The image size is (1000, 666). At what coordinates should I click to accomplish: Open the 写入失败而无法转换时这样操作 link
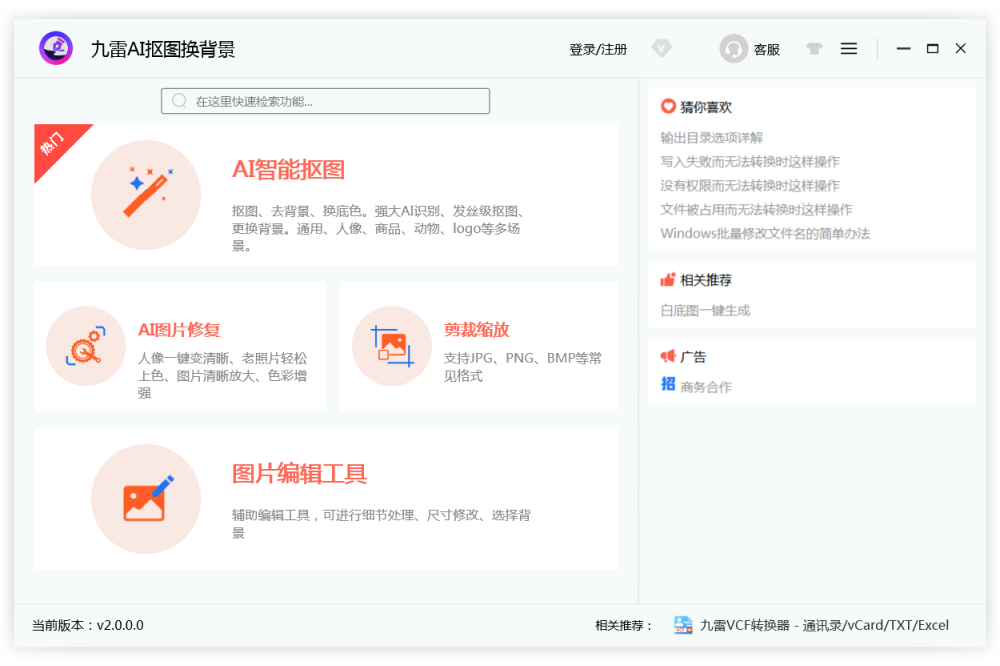(749, 162)
